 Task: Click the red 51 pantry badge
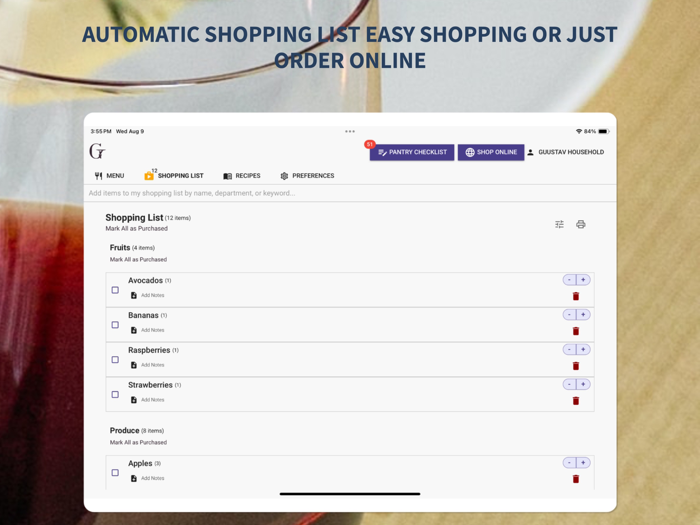pyautogui.click(x=370, y=144)
